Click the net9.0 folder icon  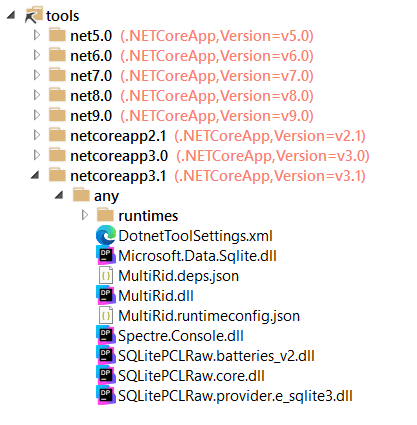(57, 115)
